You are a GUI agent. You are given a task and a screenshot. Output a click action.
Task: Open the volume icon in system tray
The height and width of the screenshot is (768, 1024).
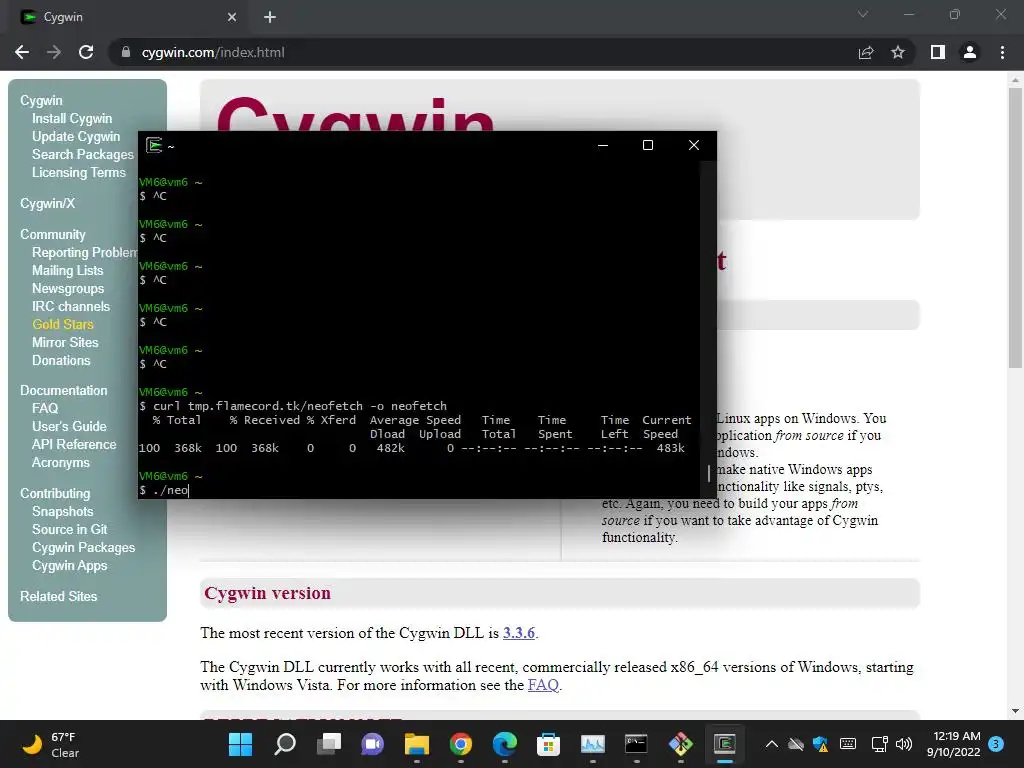point(904,744)
